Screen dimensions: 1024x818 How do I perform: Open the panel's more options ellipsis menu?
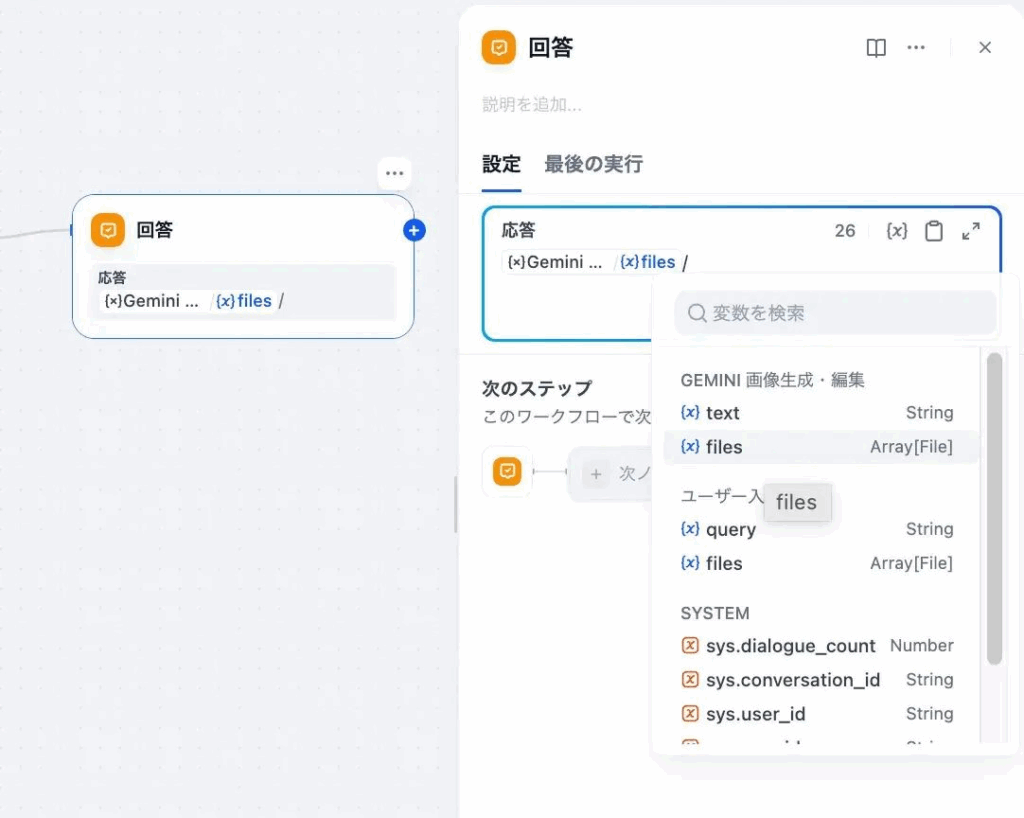916,48
